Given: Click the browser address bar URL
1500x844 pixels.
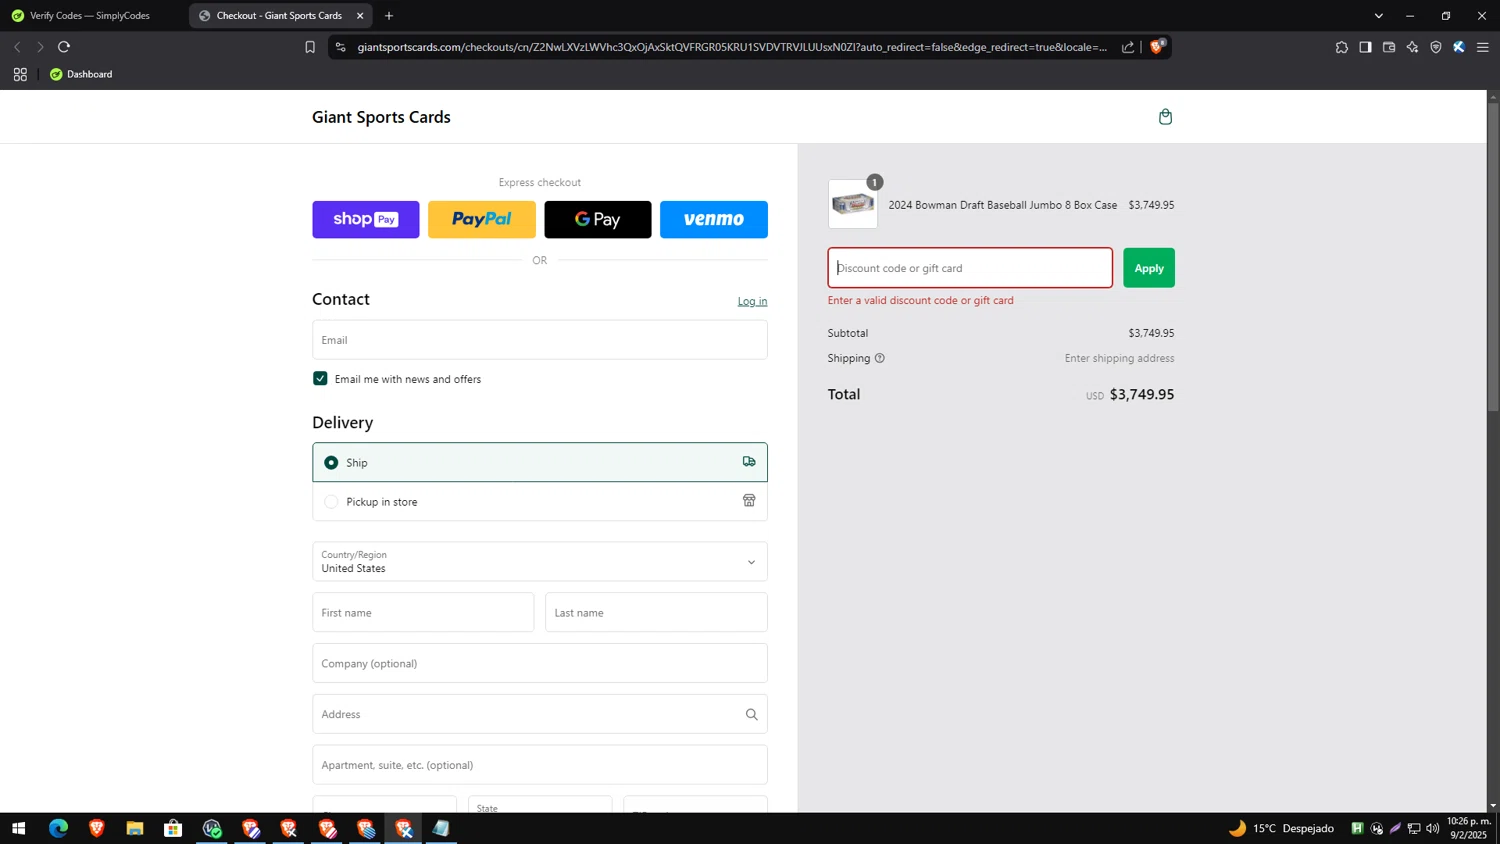Looking at the screenshot, I should (732, 47).
